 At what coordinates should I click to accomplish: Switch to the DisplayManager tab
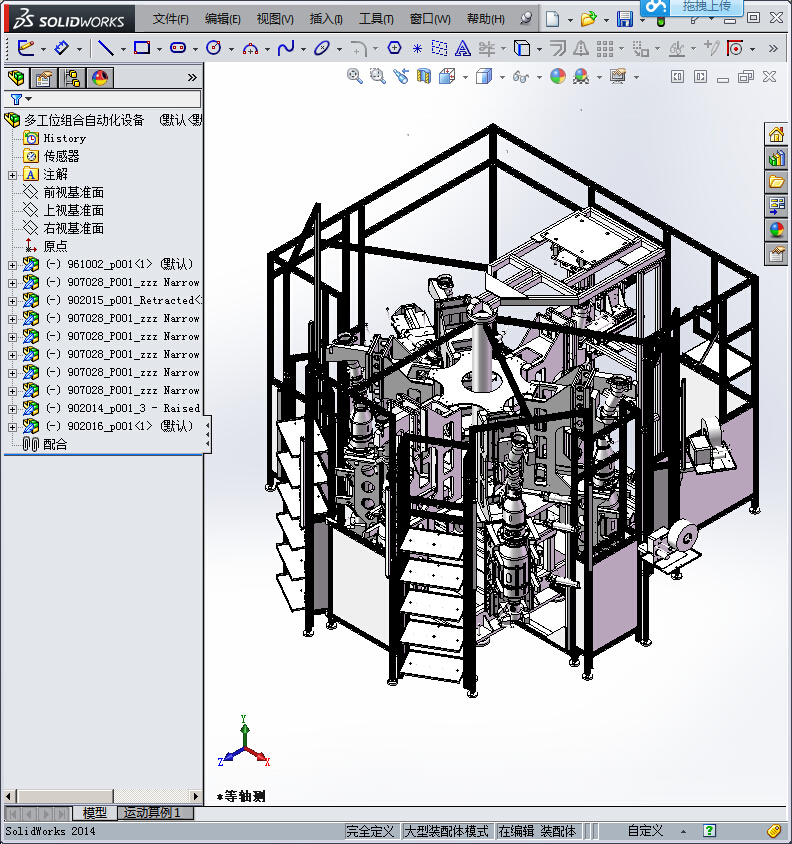(100, 78)
